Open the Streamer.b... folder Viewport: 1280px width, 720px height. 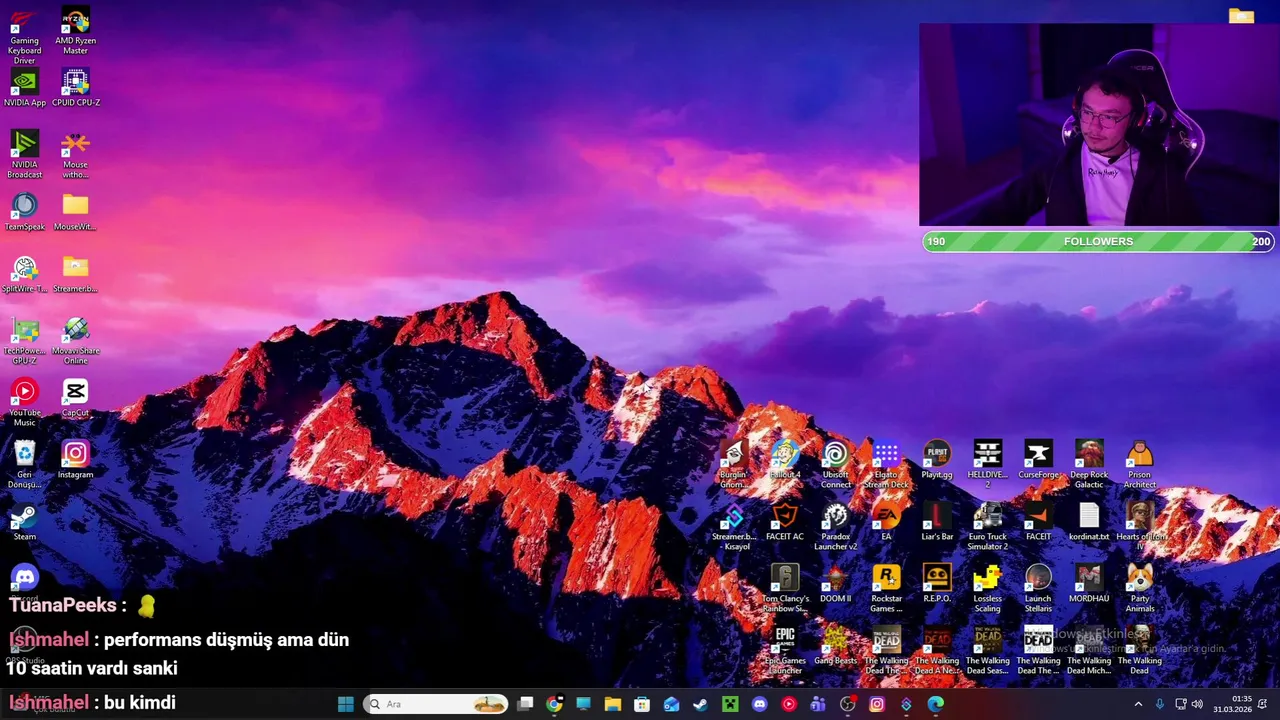point(75,274)
